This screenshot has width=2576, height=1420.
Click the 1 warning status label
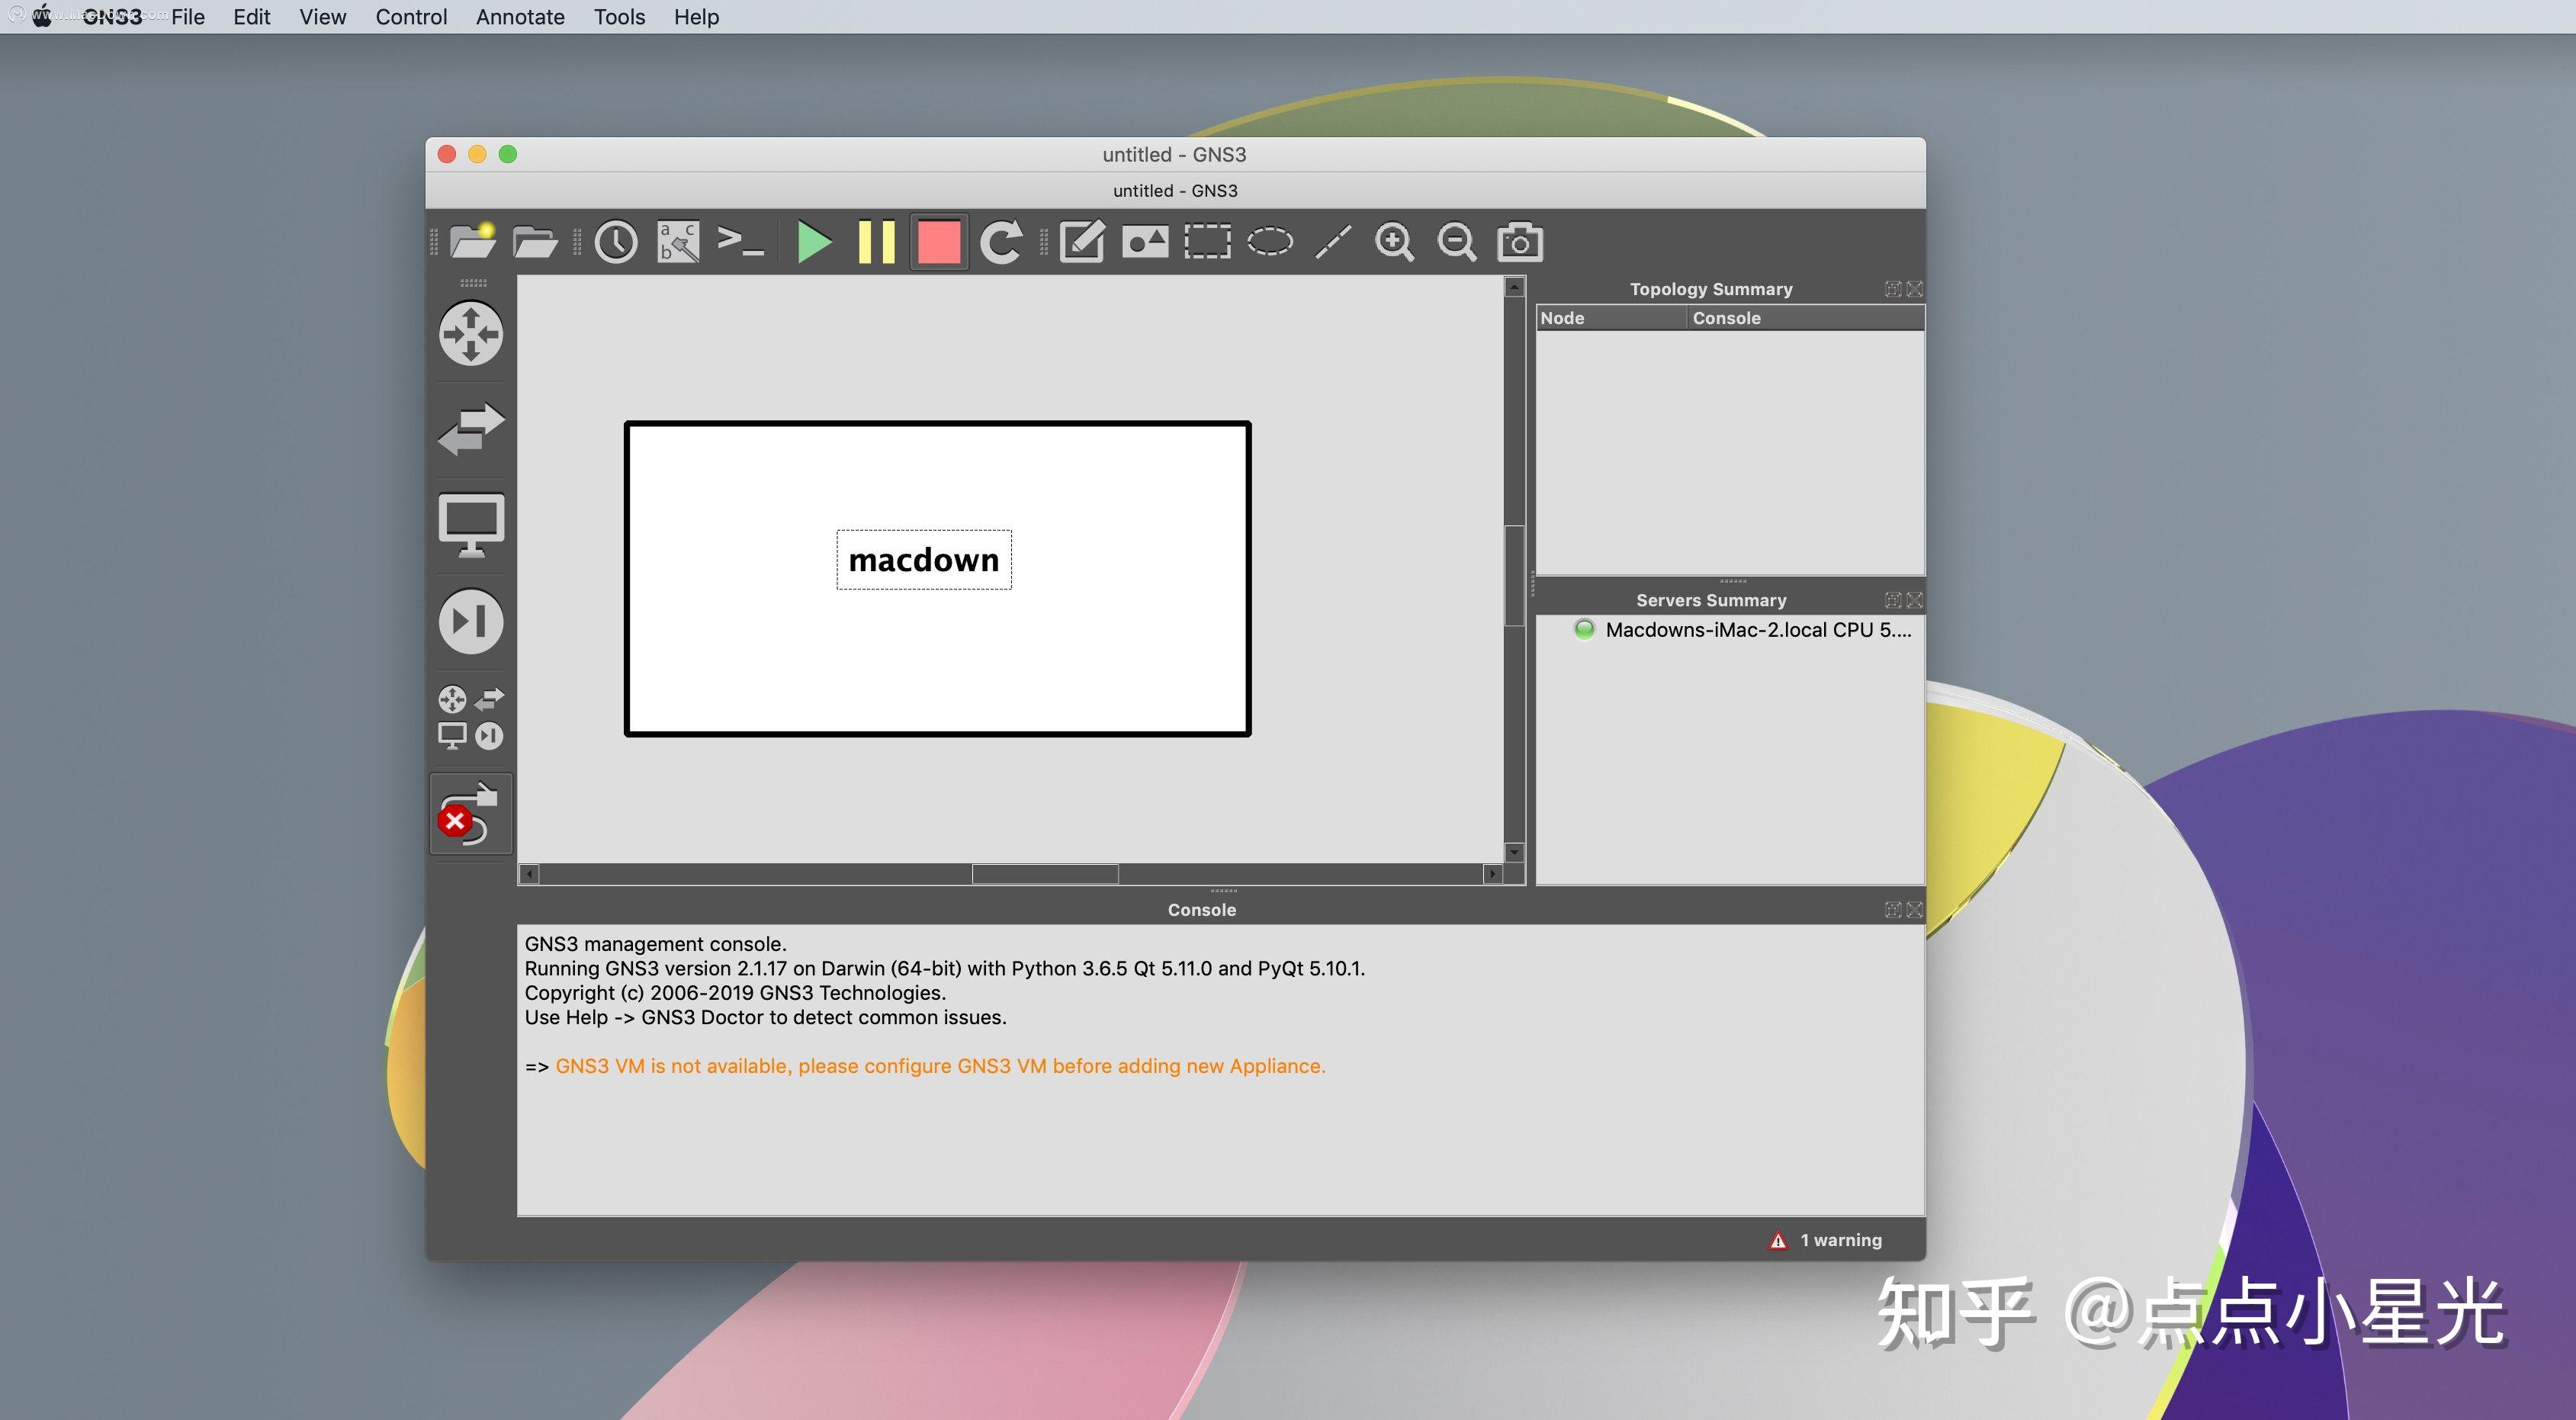(x=1841, y=1240)
